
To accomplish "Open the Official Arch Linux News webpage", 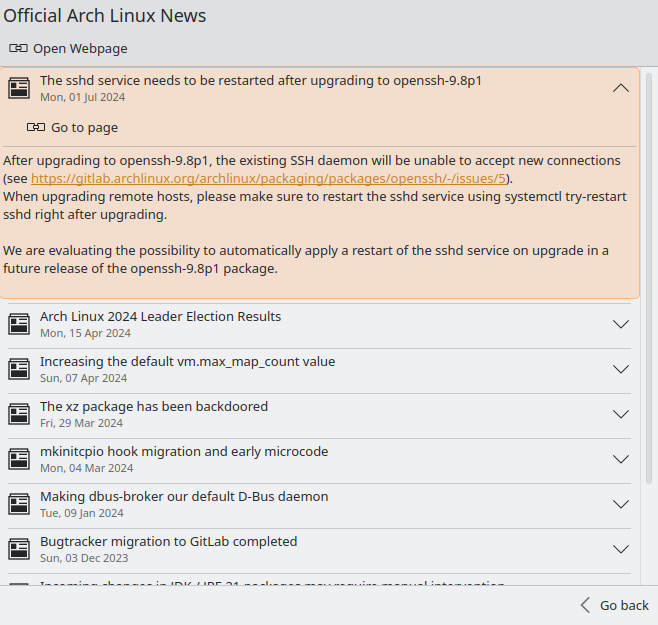I will tap(68, 49).
